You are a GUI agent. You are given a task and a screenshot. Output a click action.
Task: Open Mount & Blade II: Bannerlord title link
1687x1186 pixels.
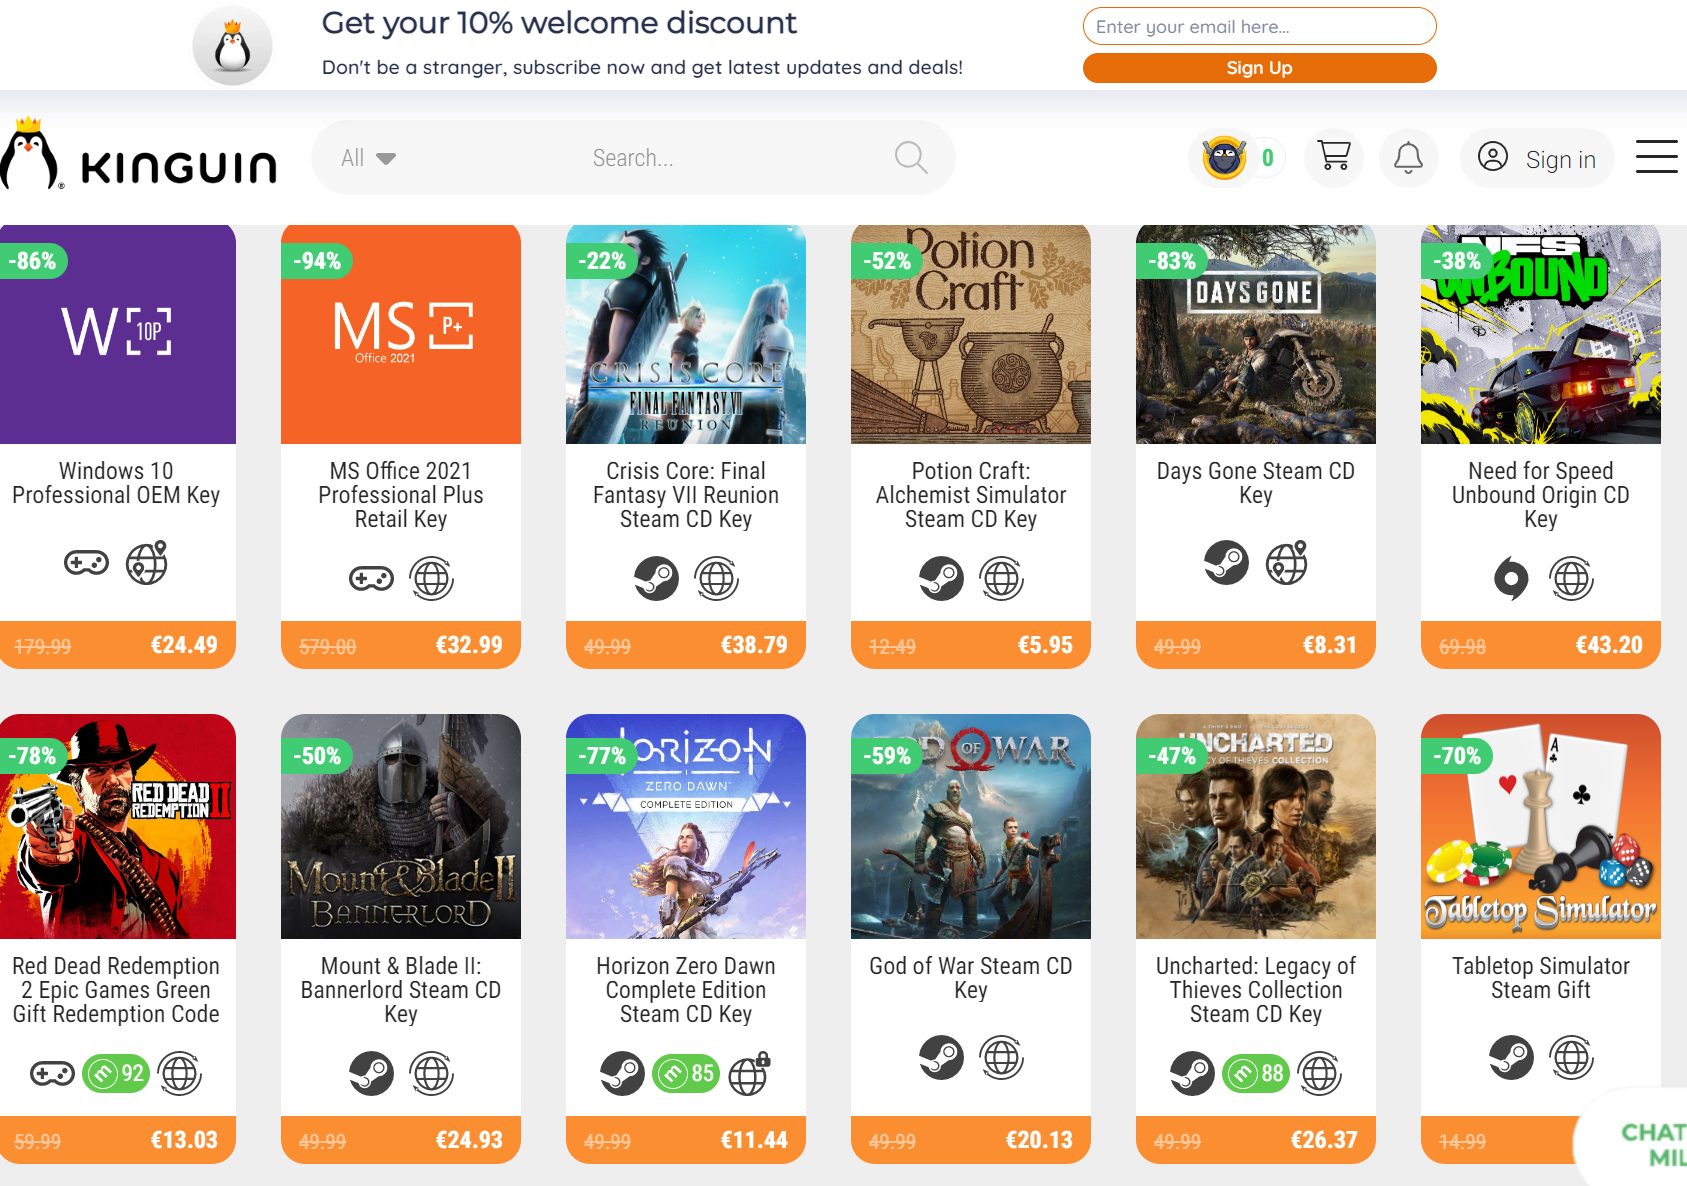click(x=401, y=990)
